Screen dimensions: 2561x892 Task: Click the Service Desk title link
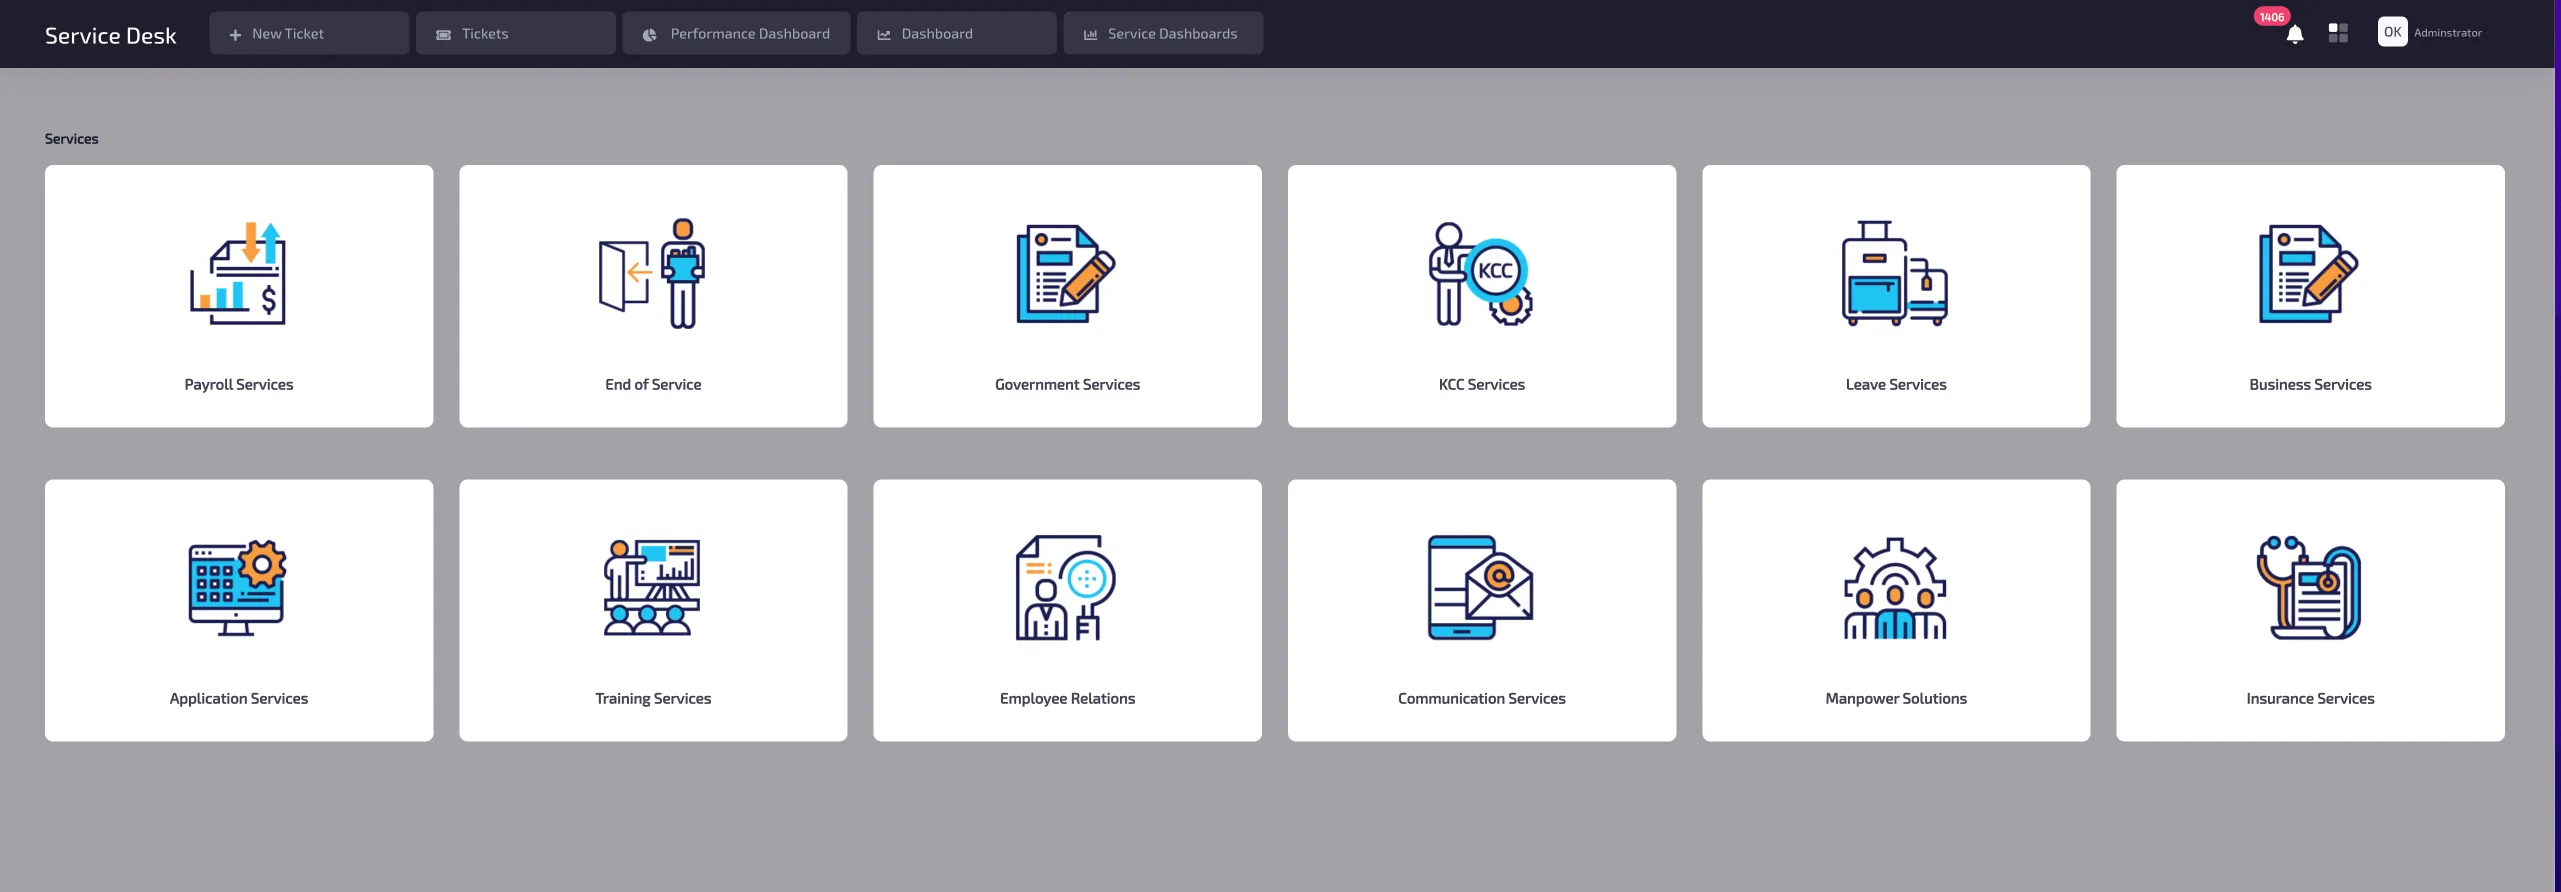pos(110,36)
